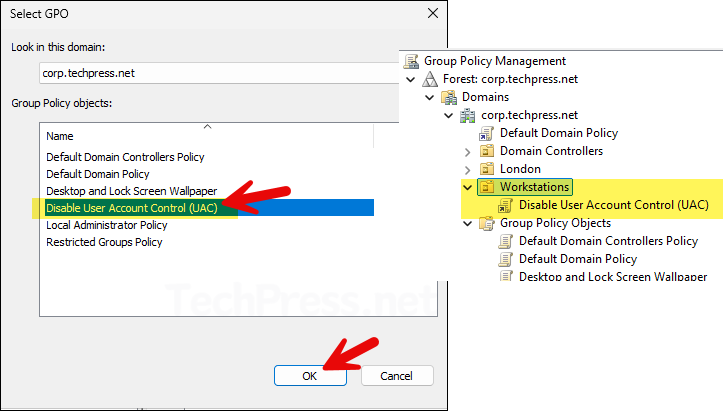Select the Domains tree label

point(485,97)
